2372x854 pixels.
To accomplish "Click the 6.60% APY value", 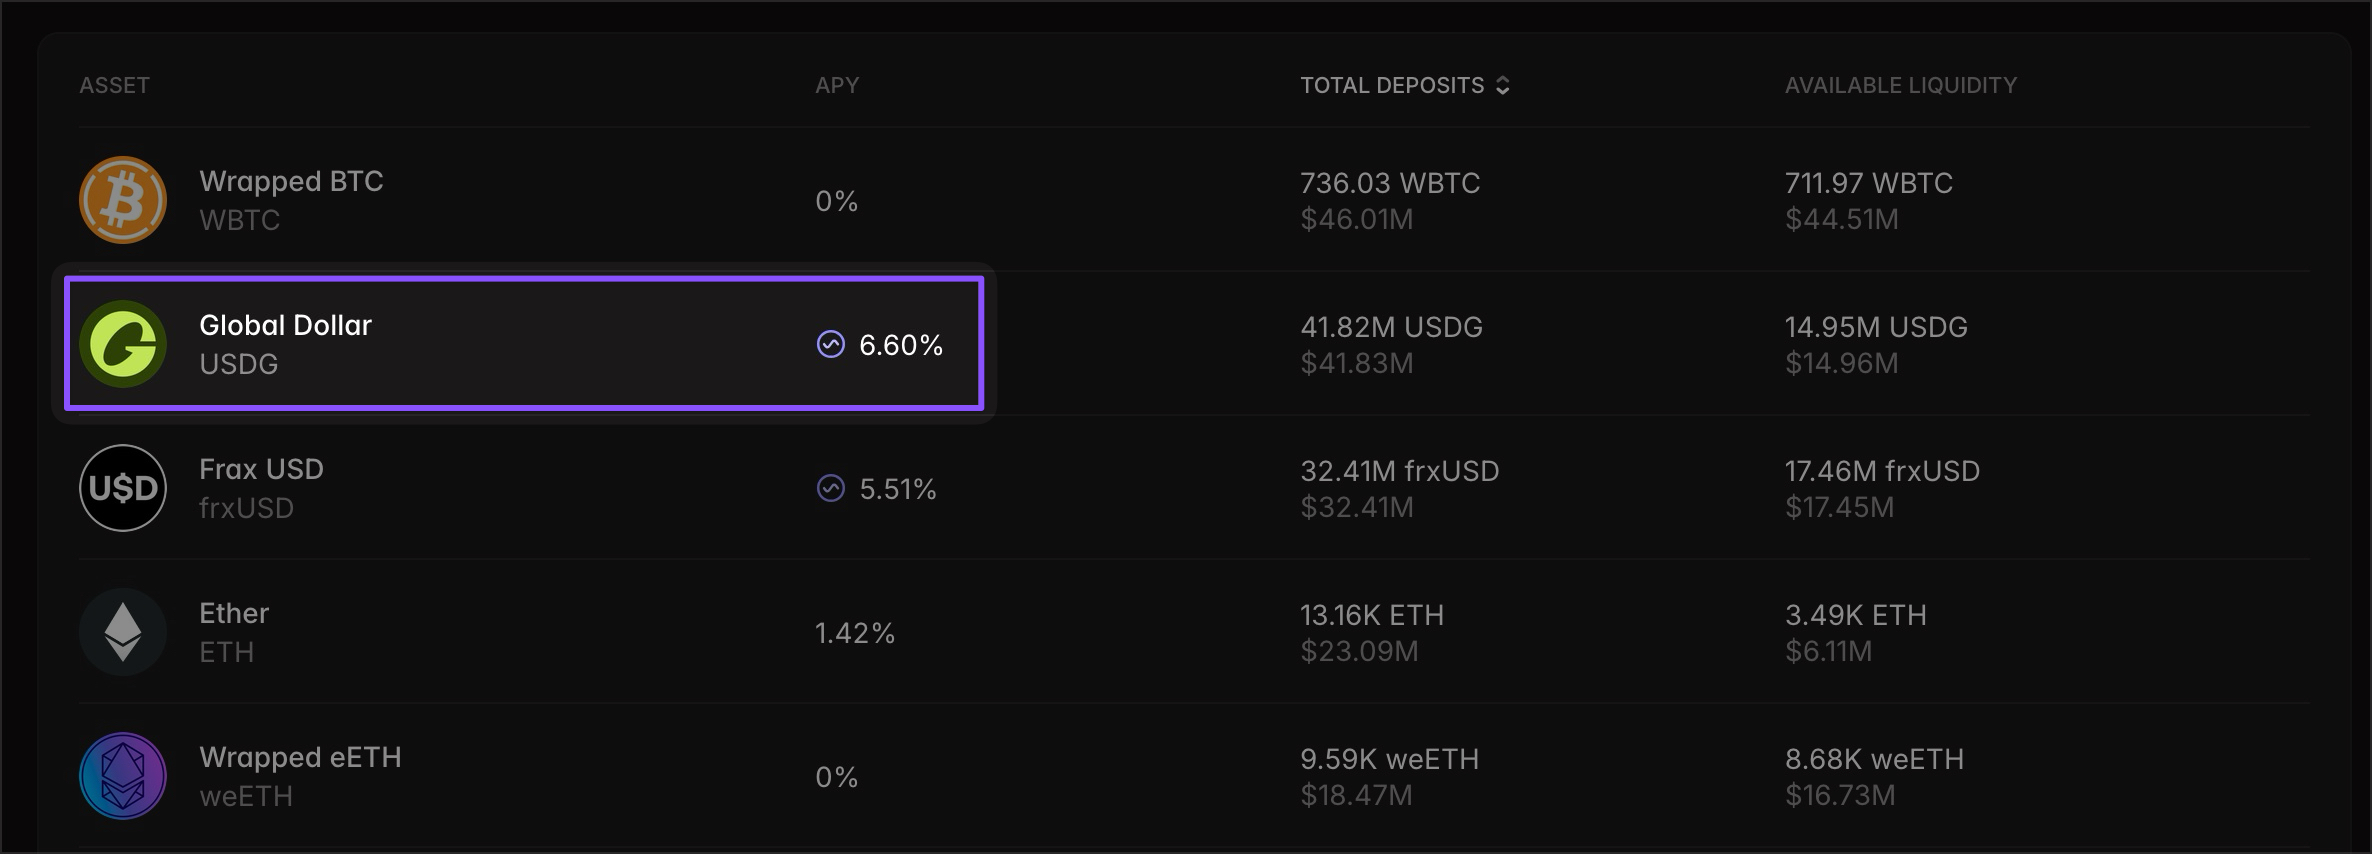I will (901, 345).
